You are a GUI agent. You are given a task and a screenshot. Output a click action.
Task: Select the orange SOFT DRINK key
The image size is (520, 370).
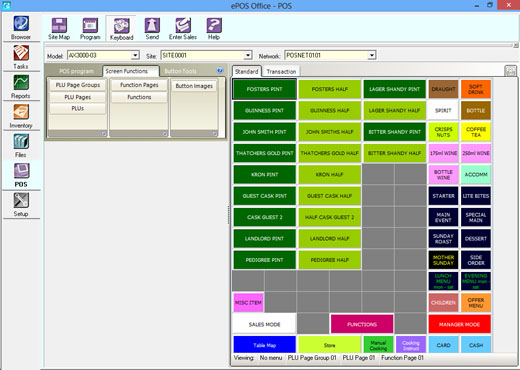(476, 89)
